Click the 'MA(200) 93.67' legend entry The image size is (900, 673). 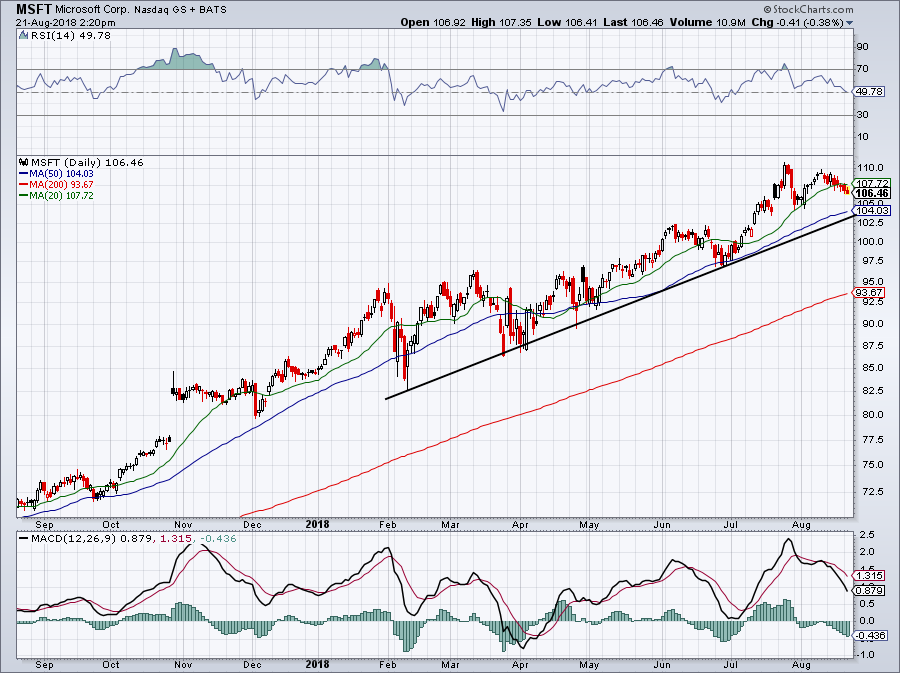(61, 184)
